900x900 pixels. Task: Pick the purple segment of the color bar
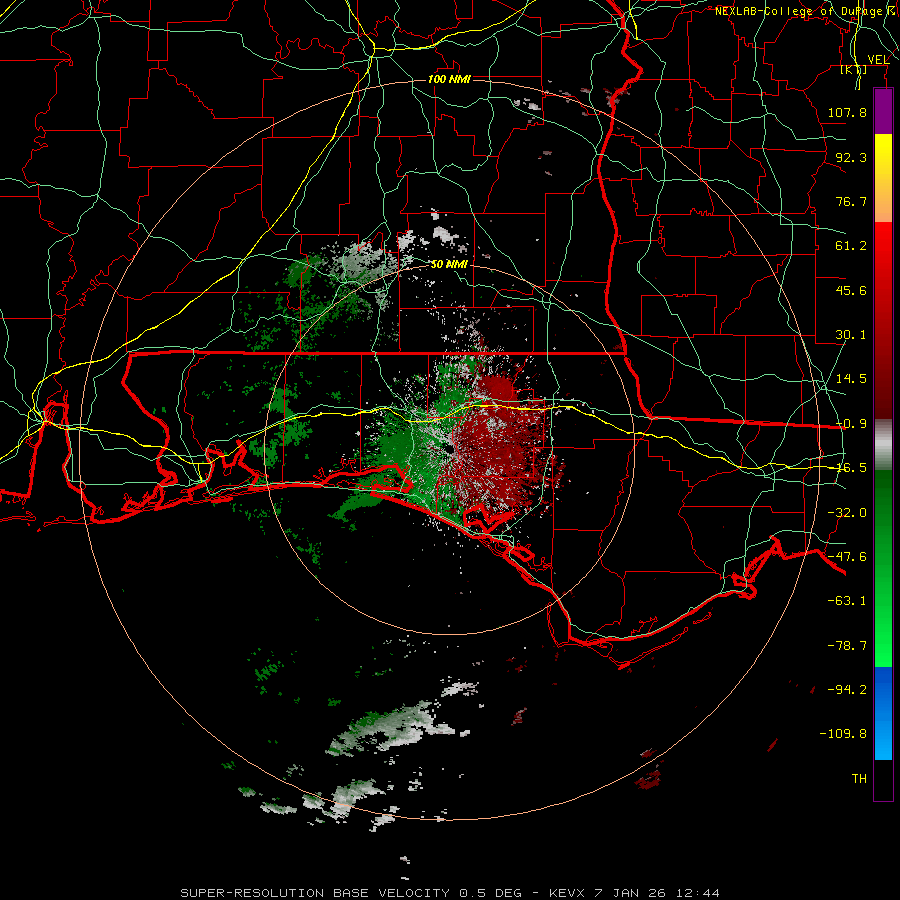click(x=883, y=112)
